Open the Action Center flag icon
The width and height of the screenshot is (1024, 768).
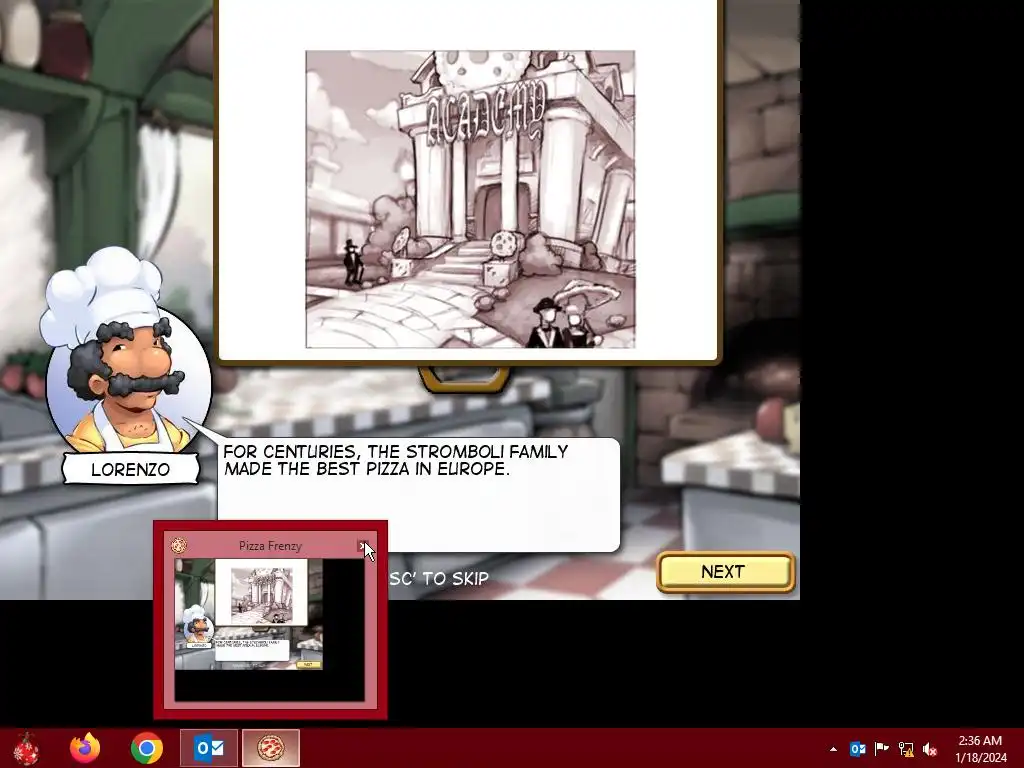pyautogui.click(x=882, y=749)
